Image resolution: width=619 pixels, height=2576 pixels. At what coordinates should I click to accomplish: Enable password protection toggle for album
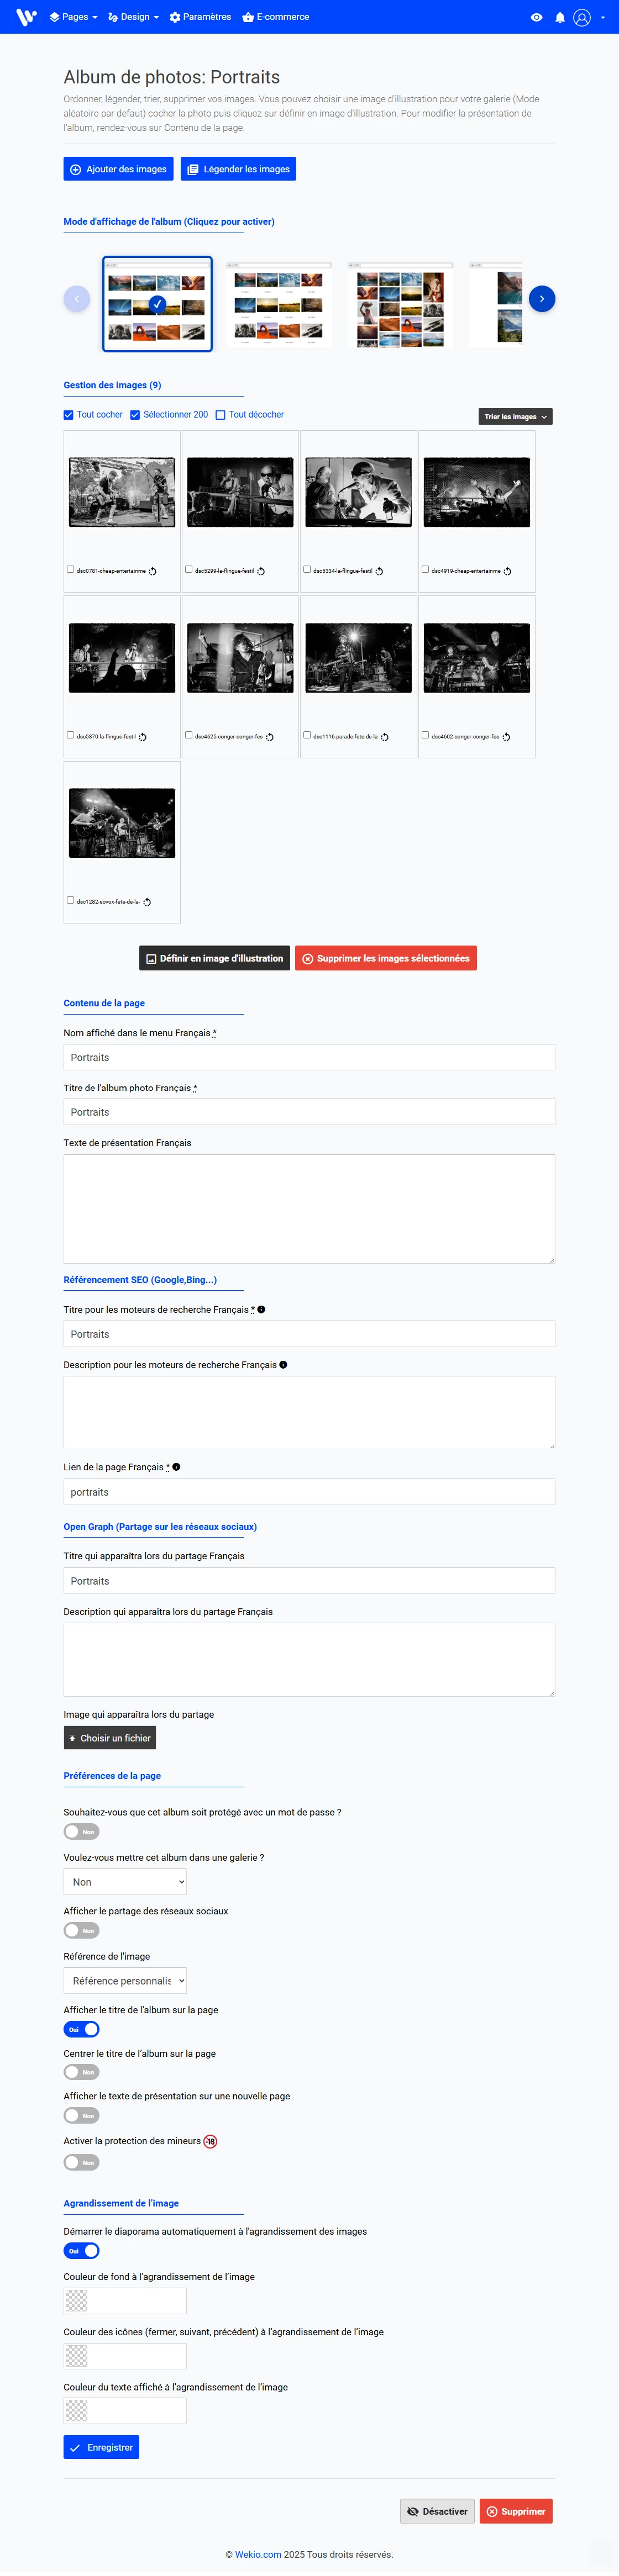click(81, 1832)
